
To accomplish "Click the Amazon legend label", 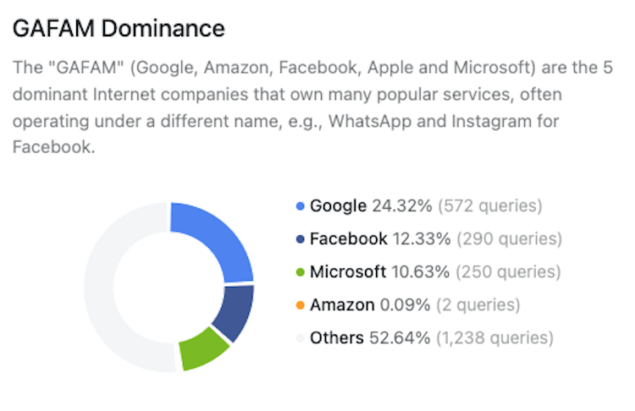I will coord(342,305).
